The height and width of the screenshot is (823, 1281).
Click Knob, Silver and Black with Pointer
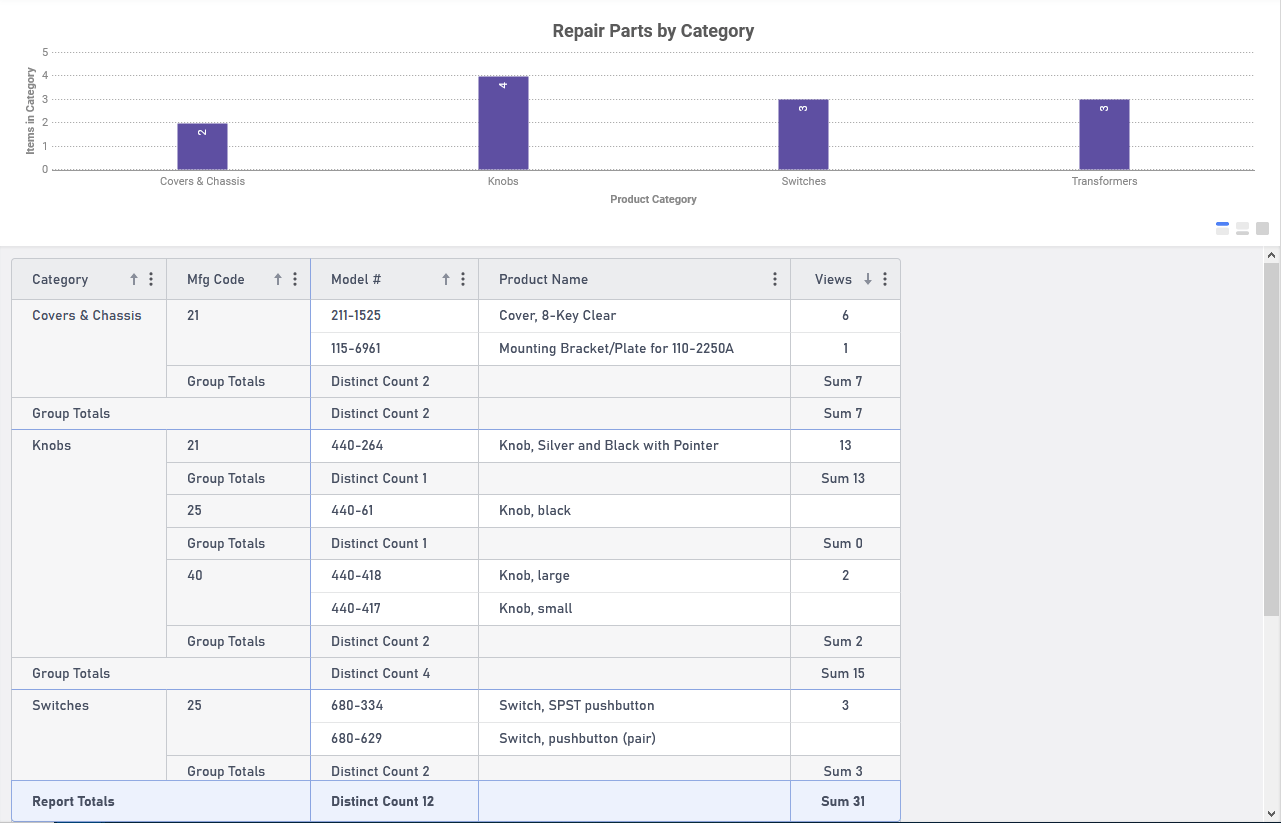click(x=609, y=445)
